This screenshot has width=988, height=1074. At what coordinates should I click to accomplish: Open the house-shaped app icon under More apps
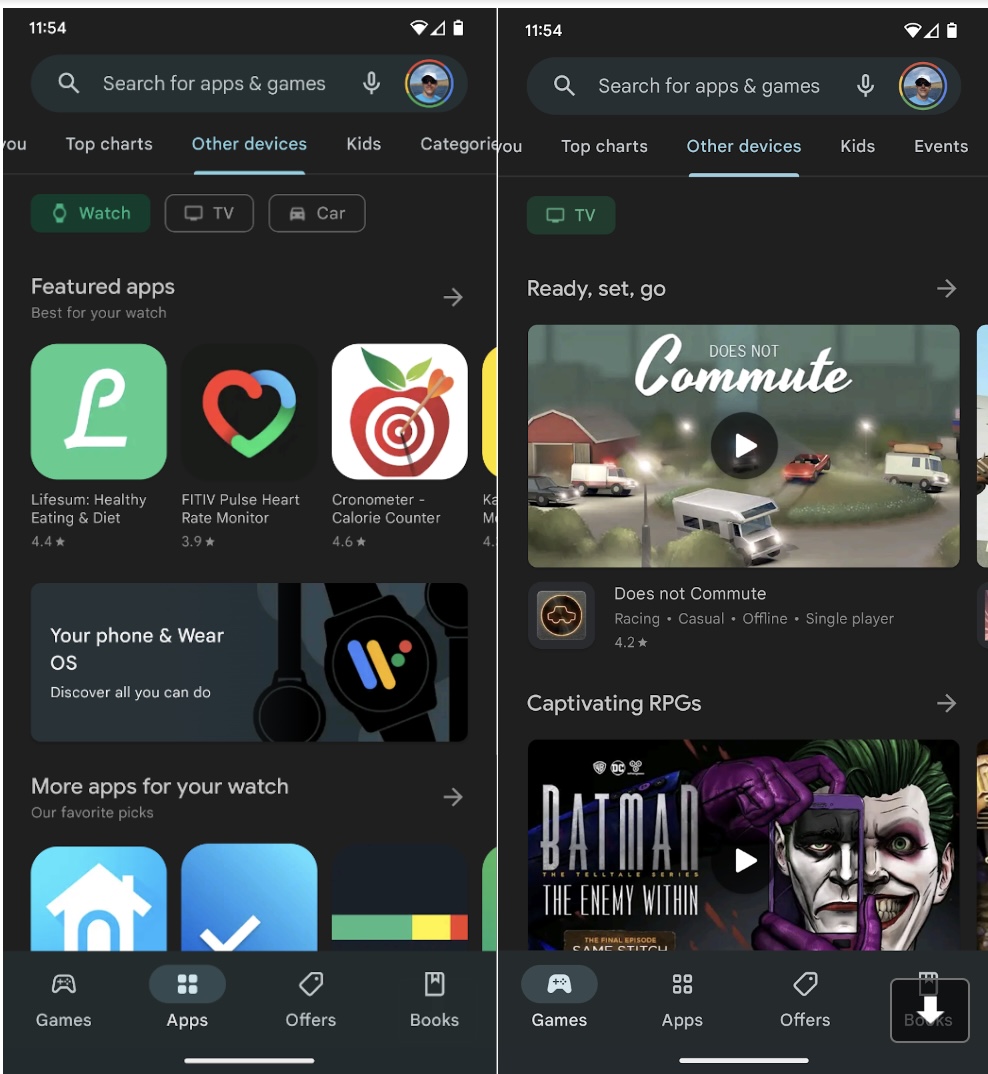(x=99, y=898)
